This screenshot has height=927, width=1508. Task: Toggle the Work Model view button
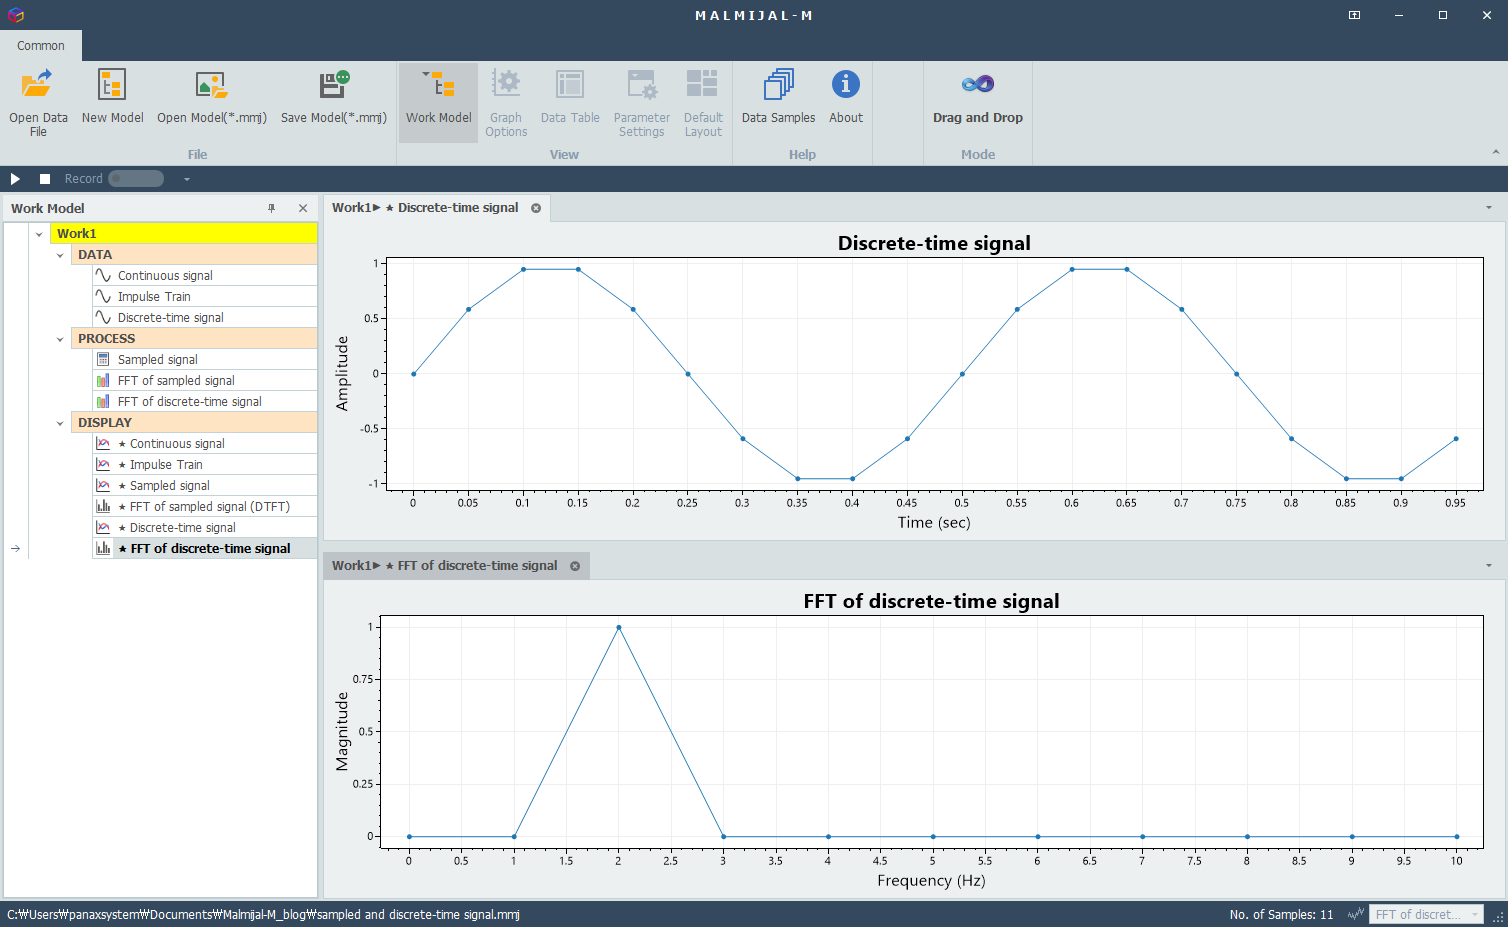click(x=438, y=102)
